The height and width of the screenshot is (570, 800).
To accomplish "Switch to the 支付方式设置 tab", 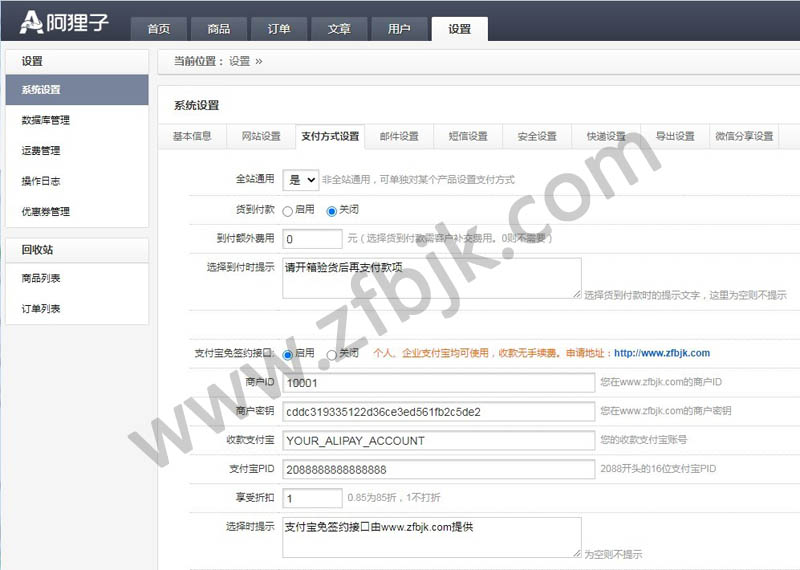I will tap(330, 136).
